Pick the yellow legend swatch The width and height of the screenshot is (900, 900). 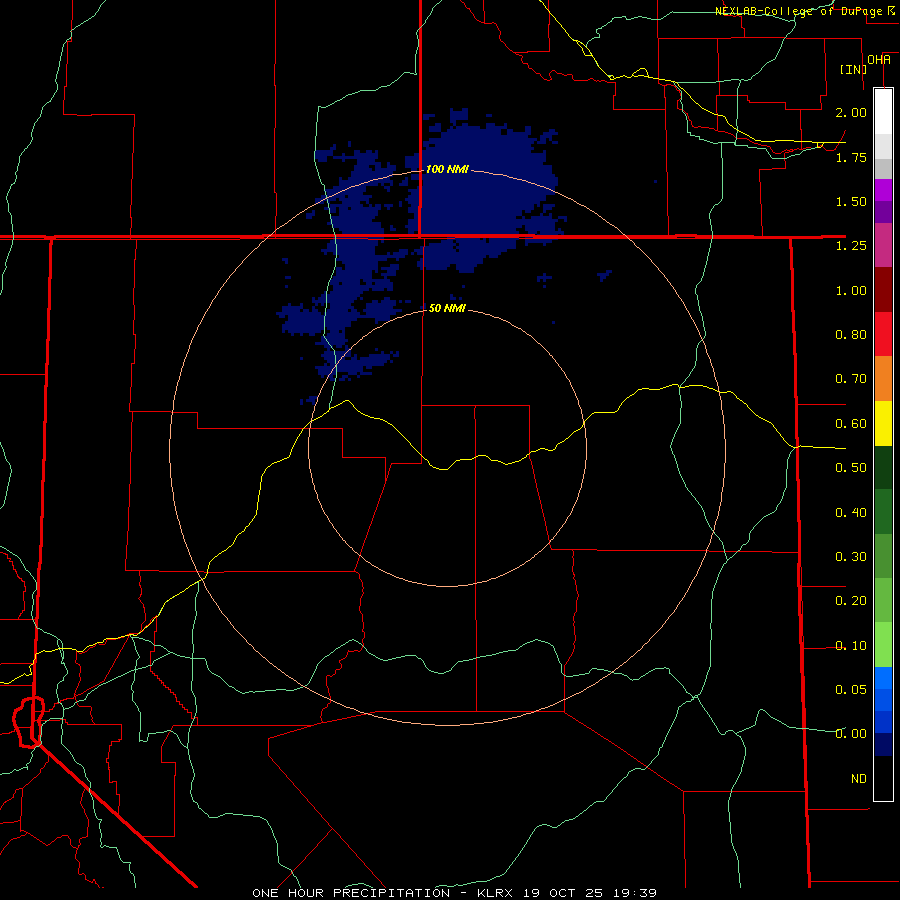tap(883, 423)
